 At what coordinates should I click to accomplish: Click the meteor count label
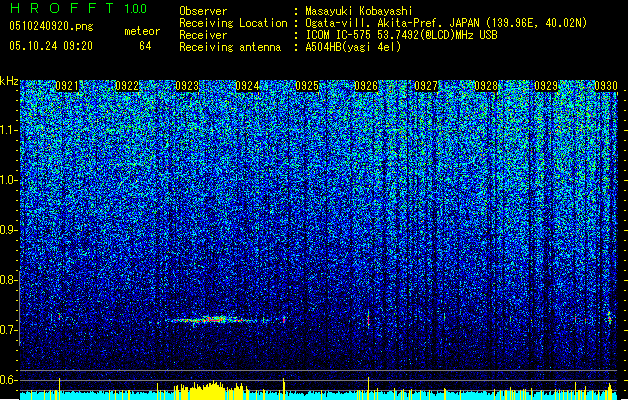(x=142, y=31)
